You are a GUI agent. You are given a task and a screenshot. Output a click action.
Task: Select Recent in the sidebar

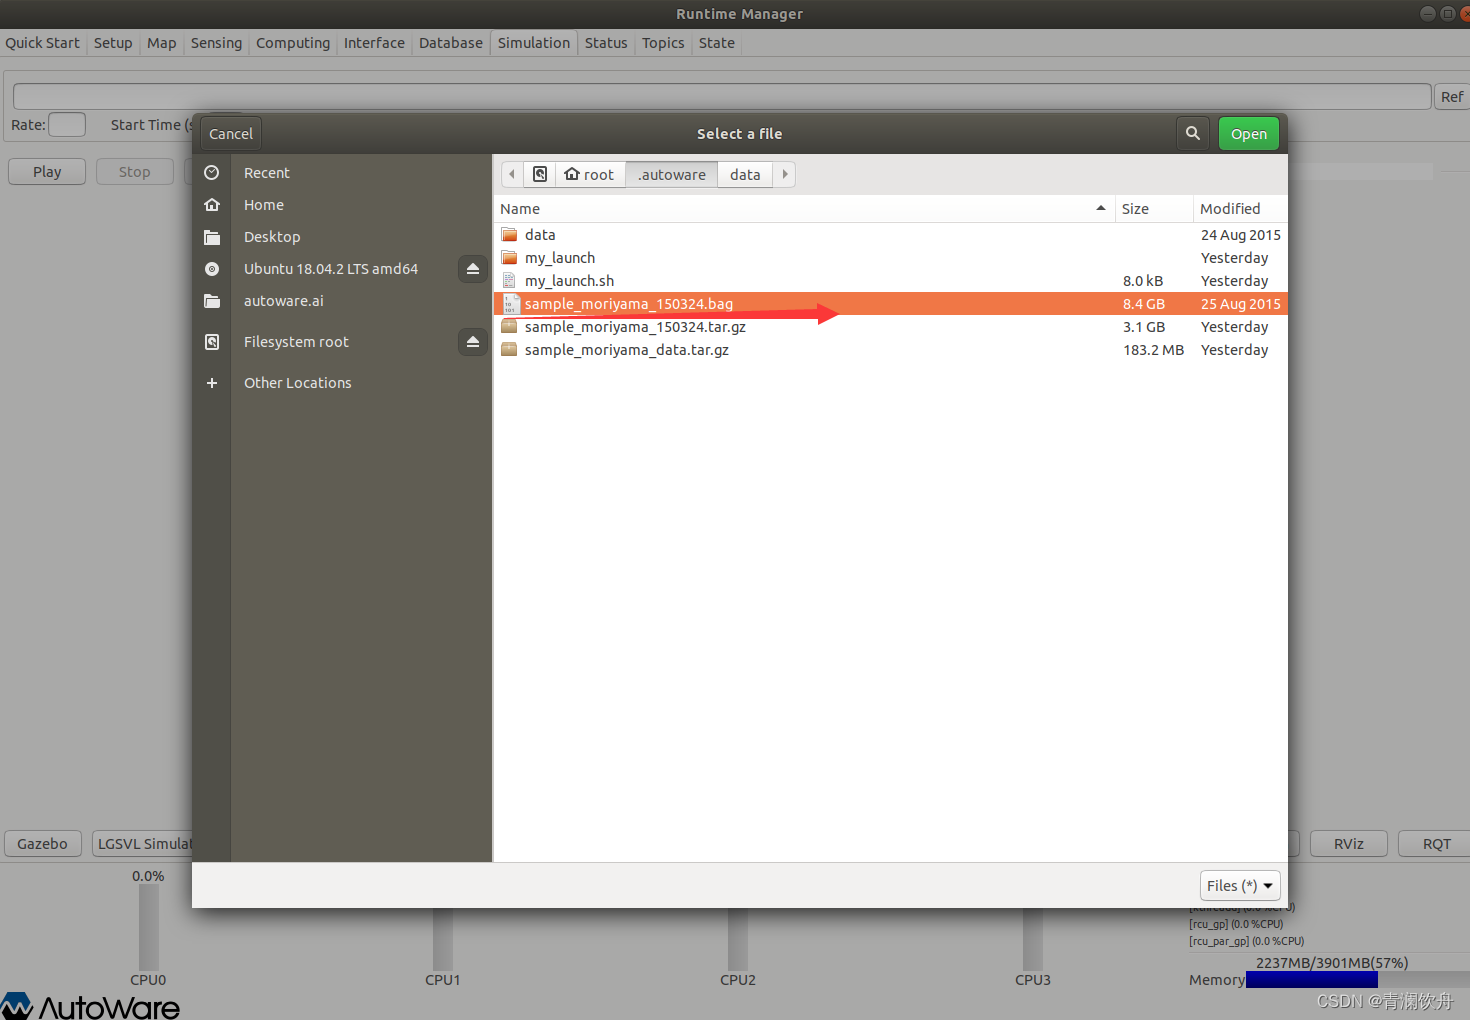click(x=266, y=173)
